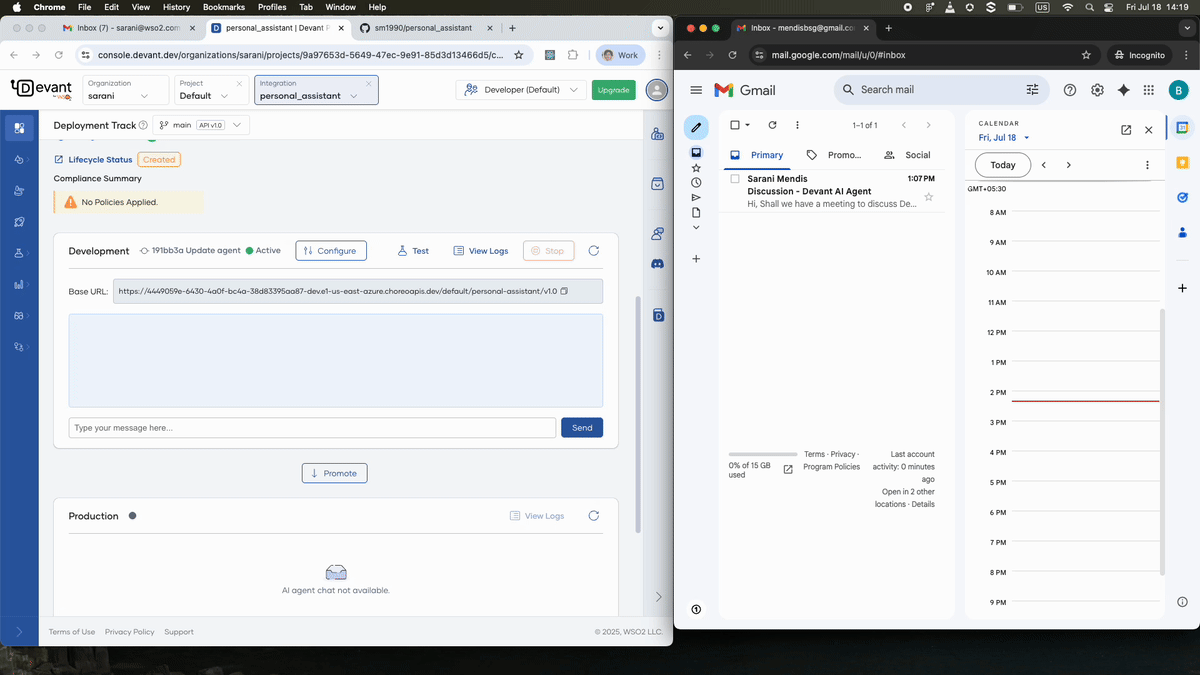Click the agent message input field

[312, 428]
